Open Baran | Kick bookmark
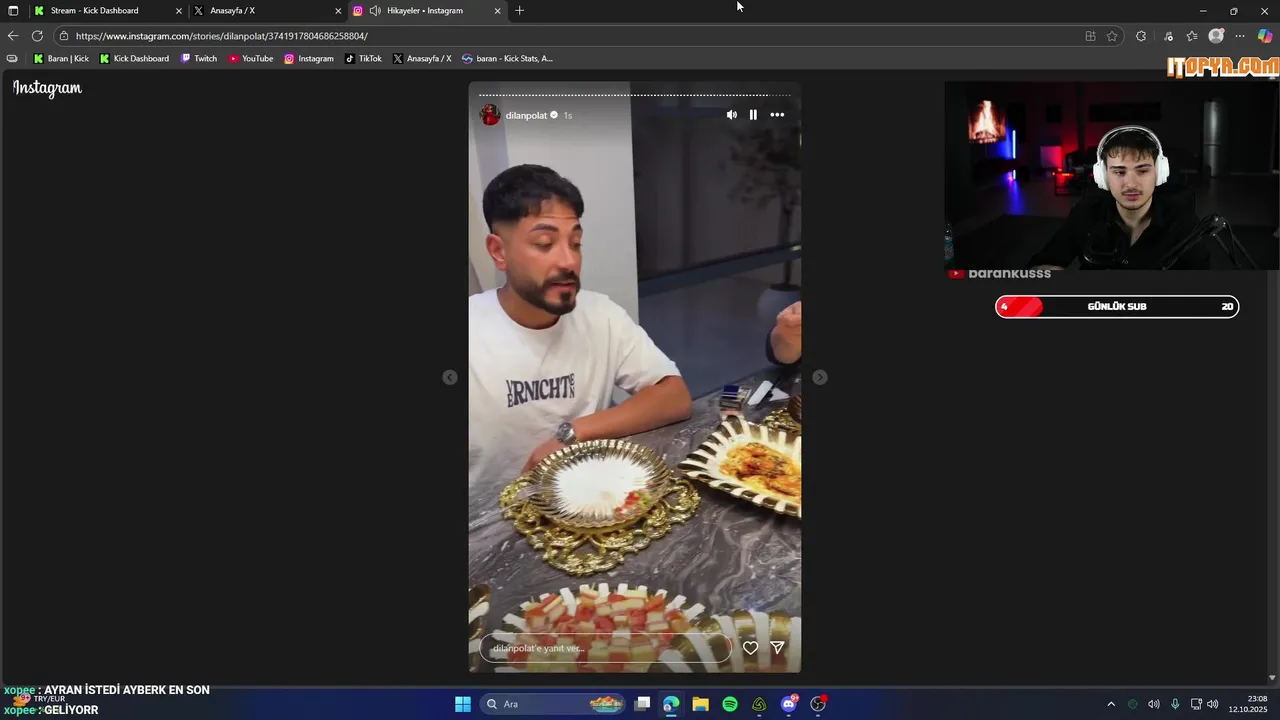This screenshot has width=1280, height=720. [61, 59]
